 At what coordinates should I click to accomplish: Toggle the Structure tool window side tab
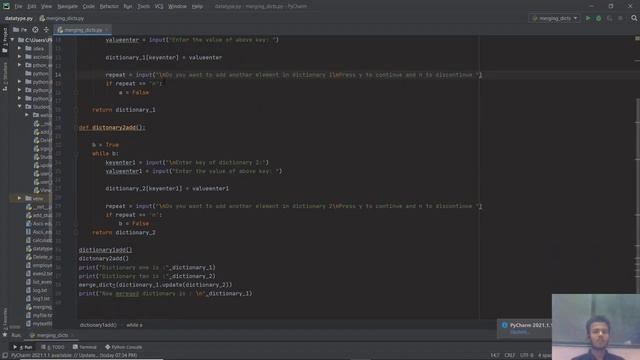5,76
